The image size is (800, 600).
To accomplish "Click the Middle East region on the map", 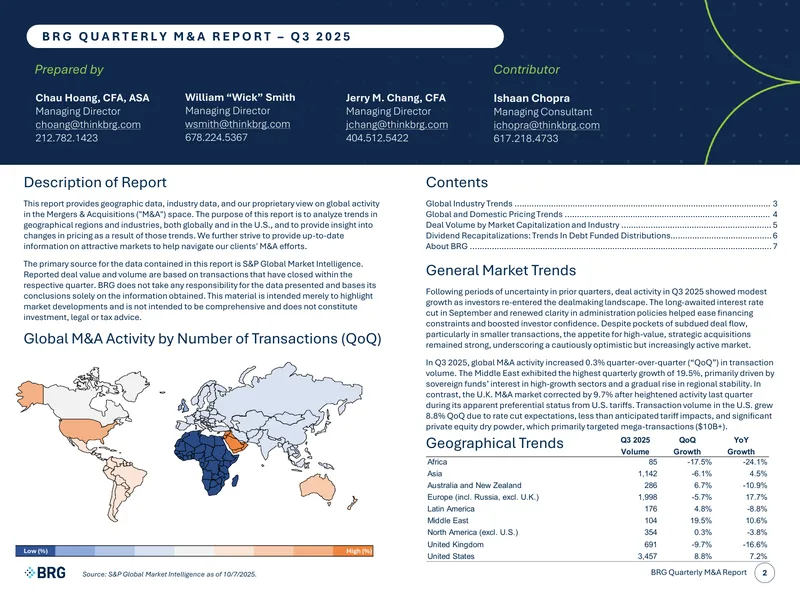I will click(236, 442).
